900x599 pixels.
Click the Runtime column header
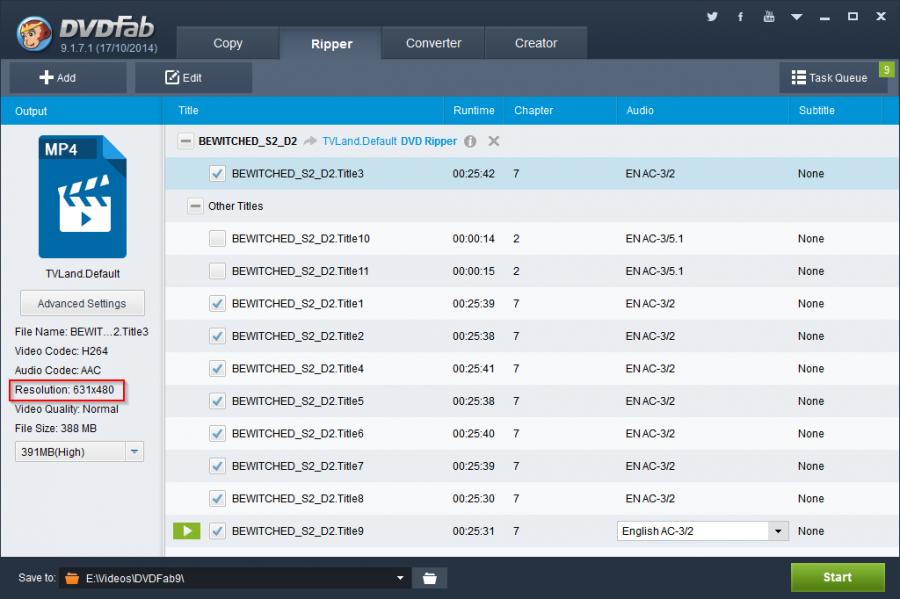(474, 111)
